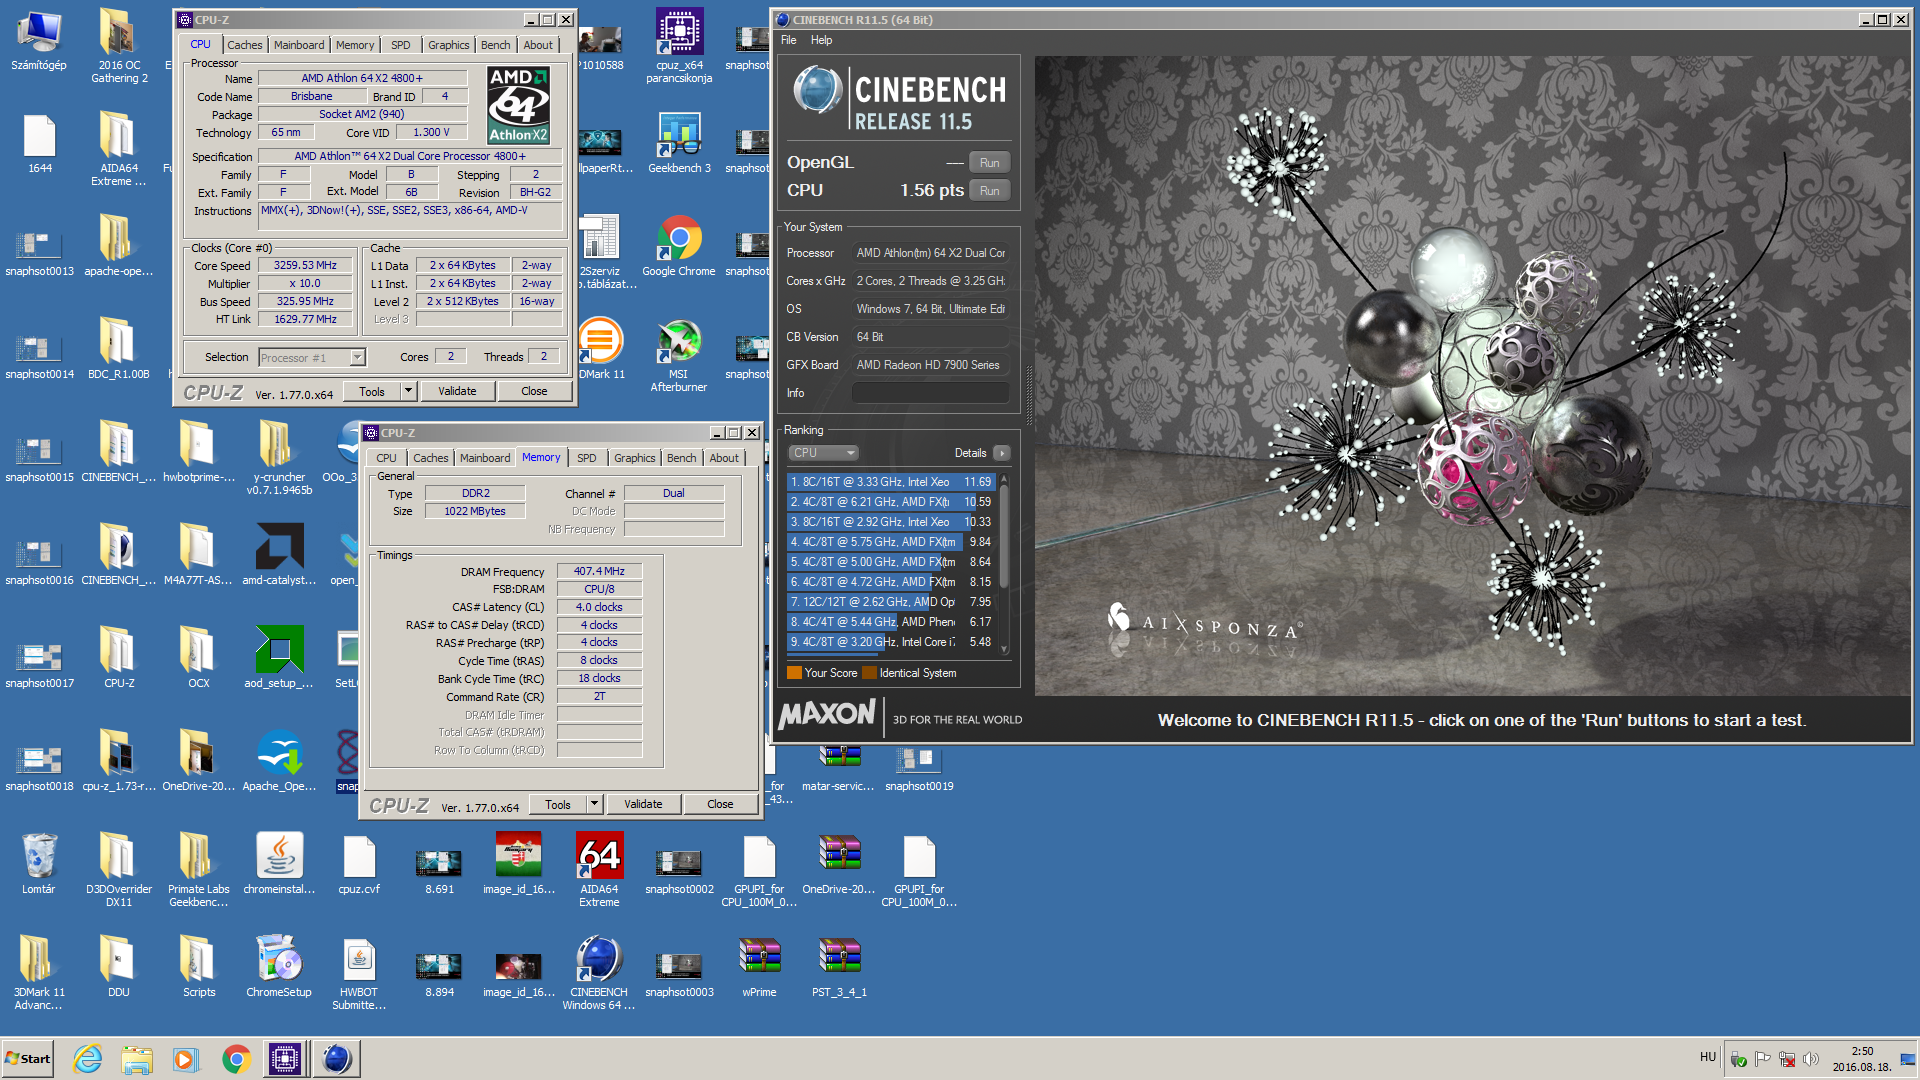Switch to Memory tab in upper CPU-Z window
The image size is (1920, 1080).
(x=355, y=45)
